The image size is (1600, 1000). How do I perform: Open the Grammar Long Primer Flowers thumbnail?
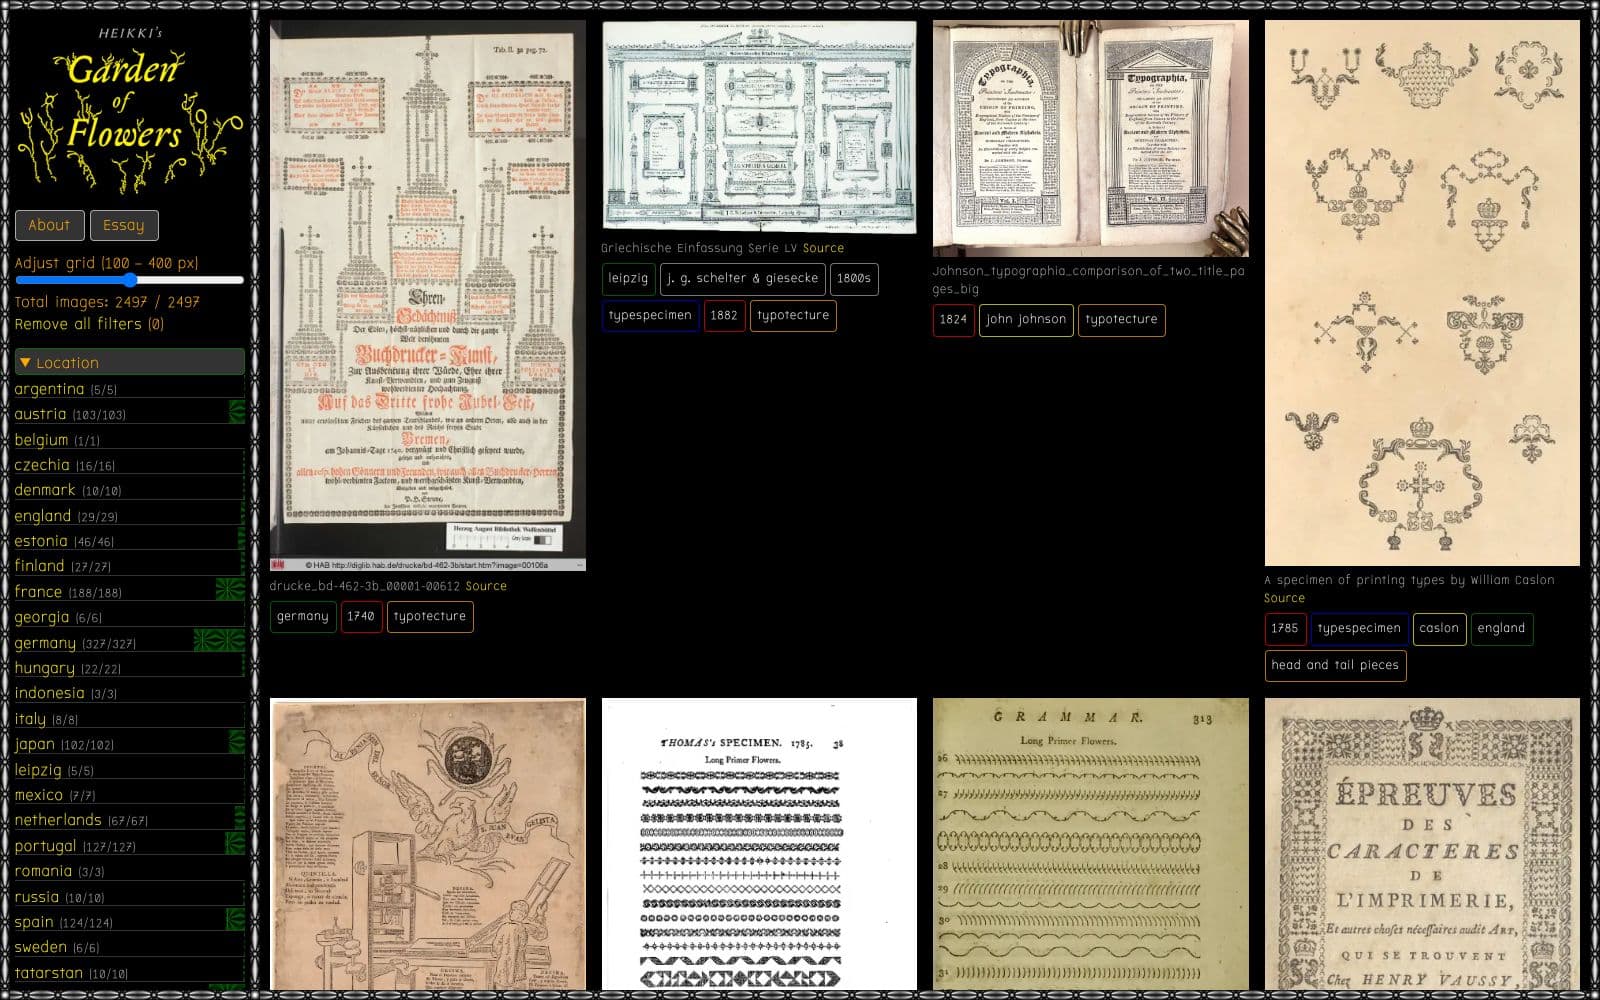tap(1090, 844)
